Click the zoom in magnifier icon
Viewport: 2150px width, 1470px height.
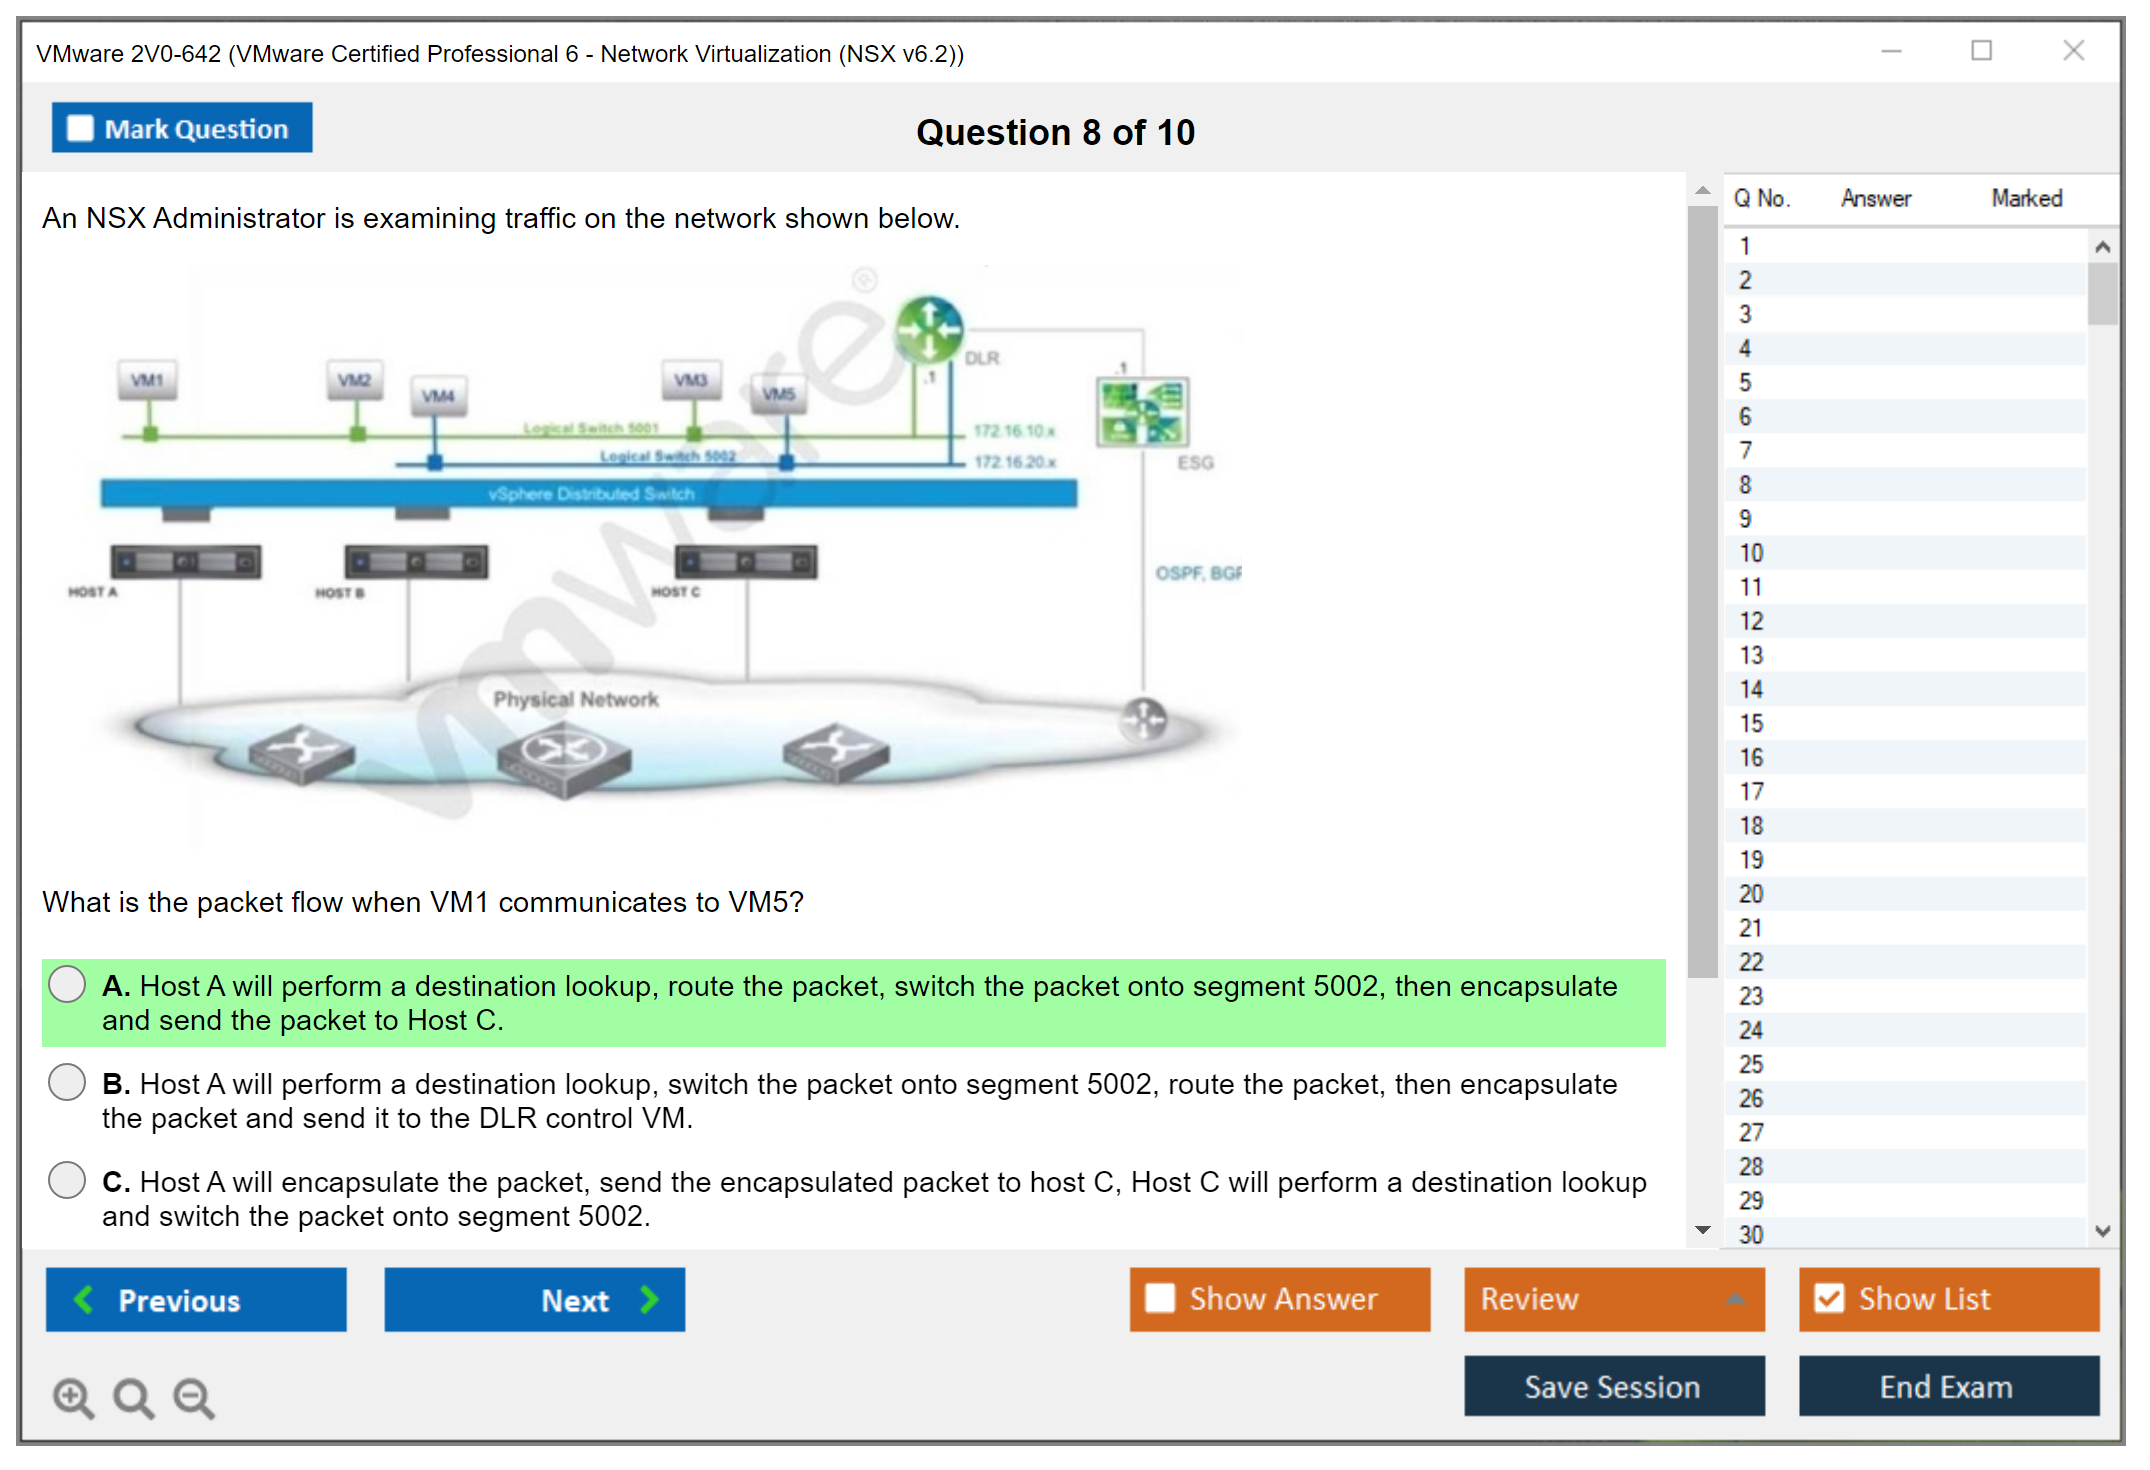click(73, 1397)
